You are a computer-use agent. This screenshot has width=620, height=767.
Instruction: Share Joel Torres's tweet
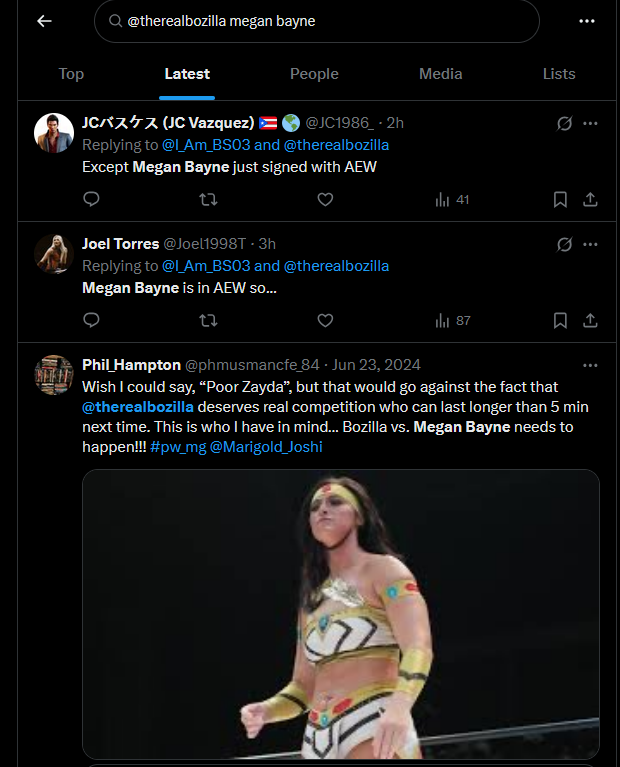click(x=590, y=320)
